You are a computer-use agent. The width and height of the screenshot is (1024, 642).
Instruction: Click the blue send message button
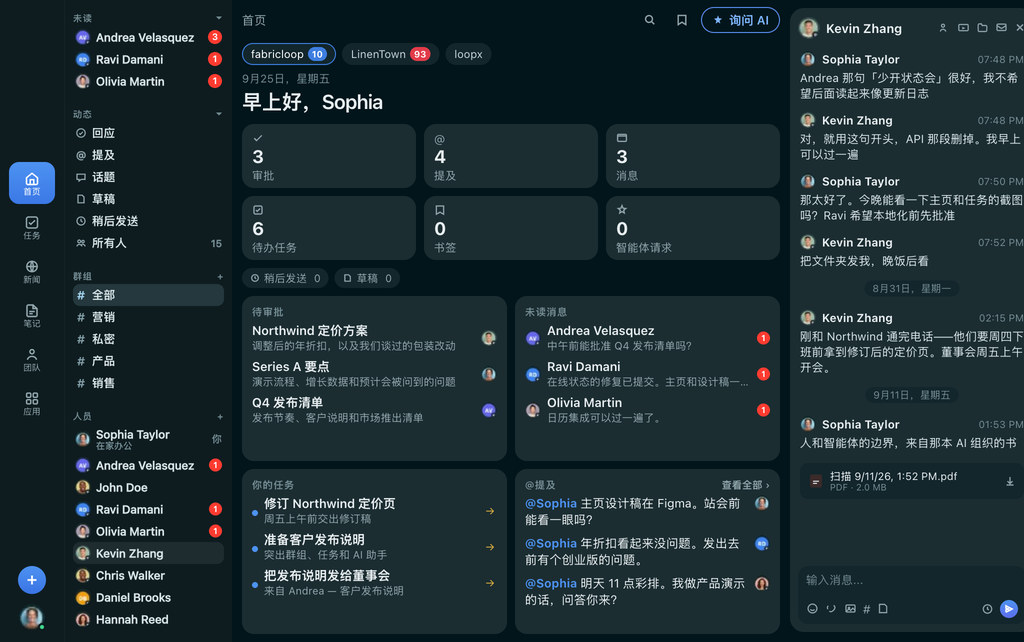pos(1008,609)
